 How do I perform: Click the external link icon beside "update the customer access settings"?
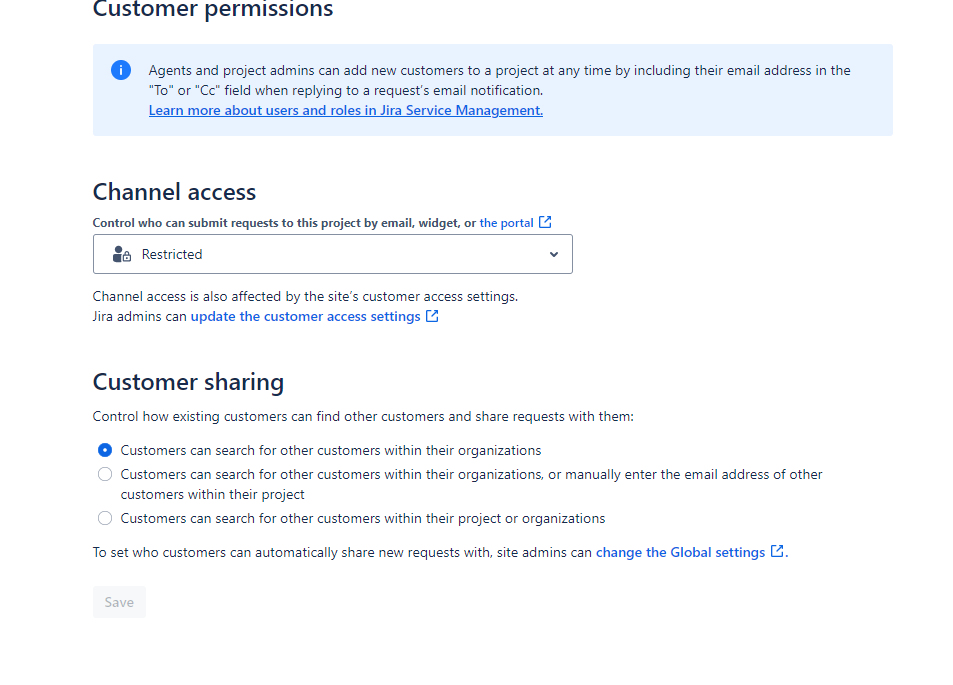[432, 315]
